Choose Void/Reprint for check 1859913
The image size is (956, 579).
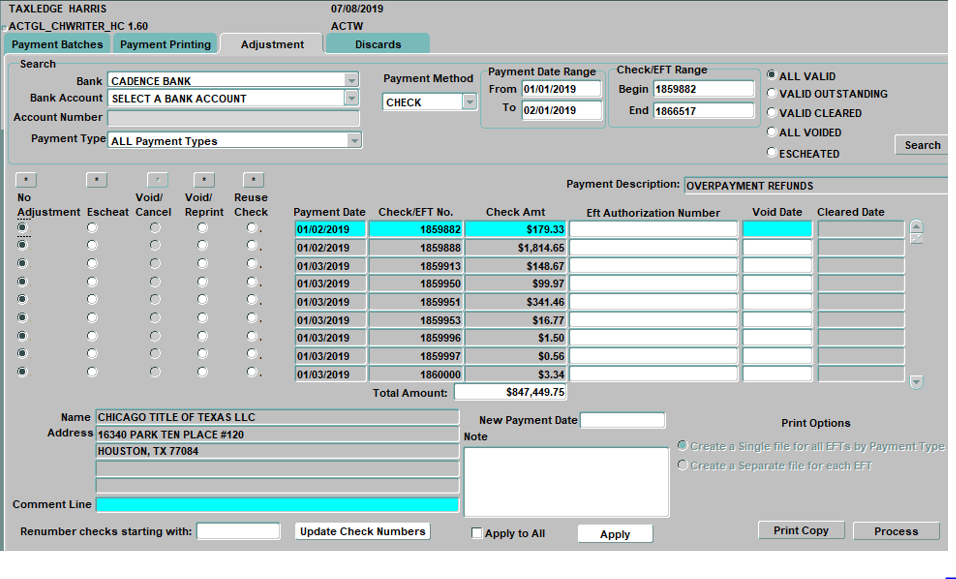click(203, 265)
